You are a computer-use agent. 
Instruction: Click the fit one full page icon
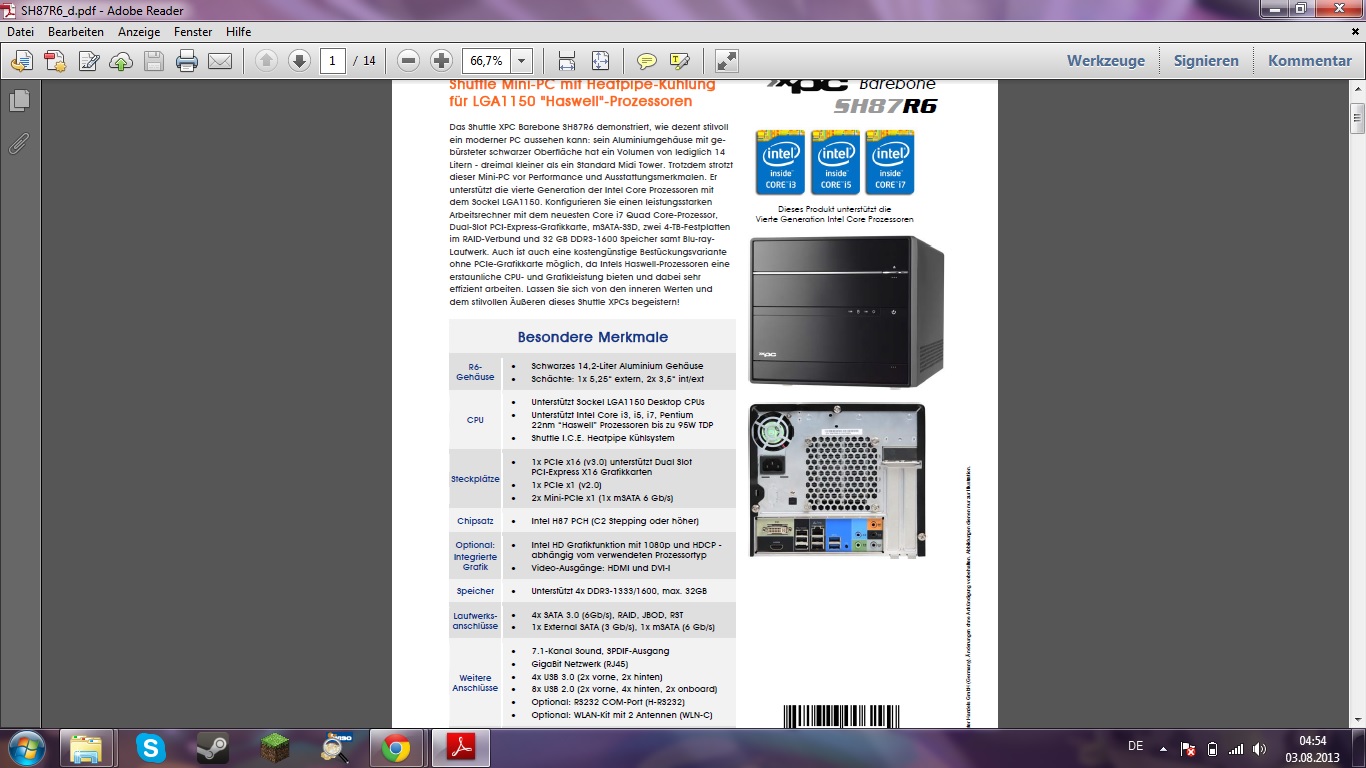pos(600,61)
